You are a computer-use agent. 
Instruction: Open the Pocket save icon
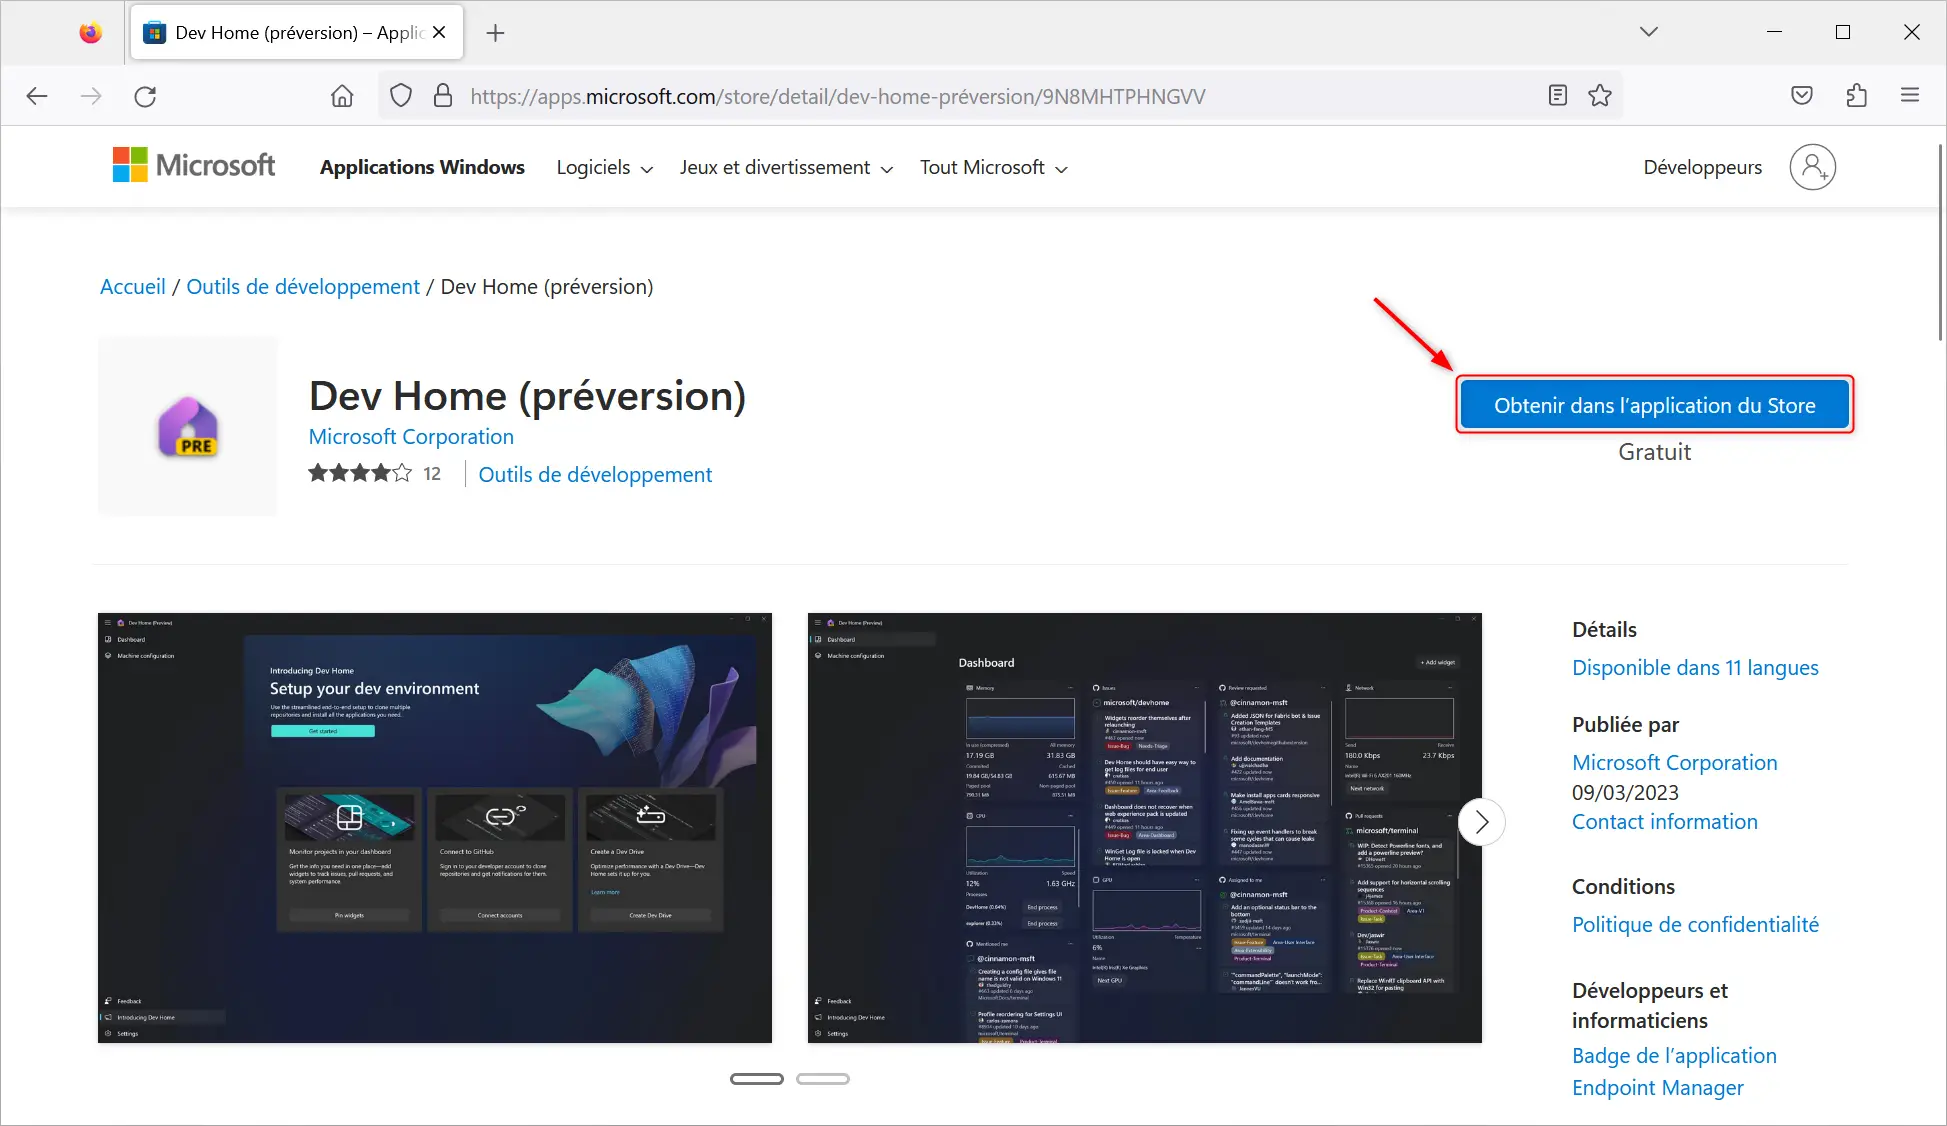tap(1802, 96)
